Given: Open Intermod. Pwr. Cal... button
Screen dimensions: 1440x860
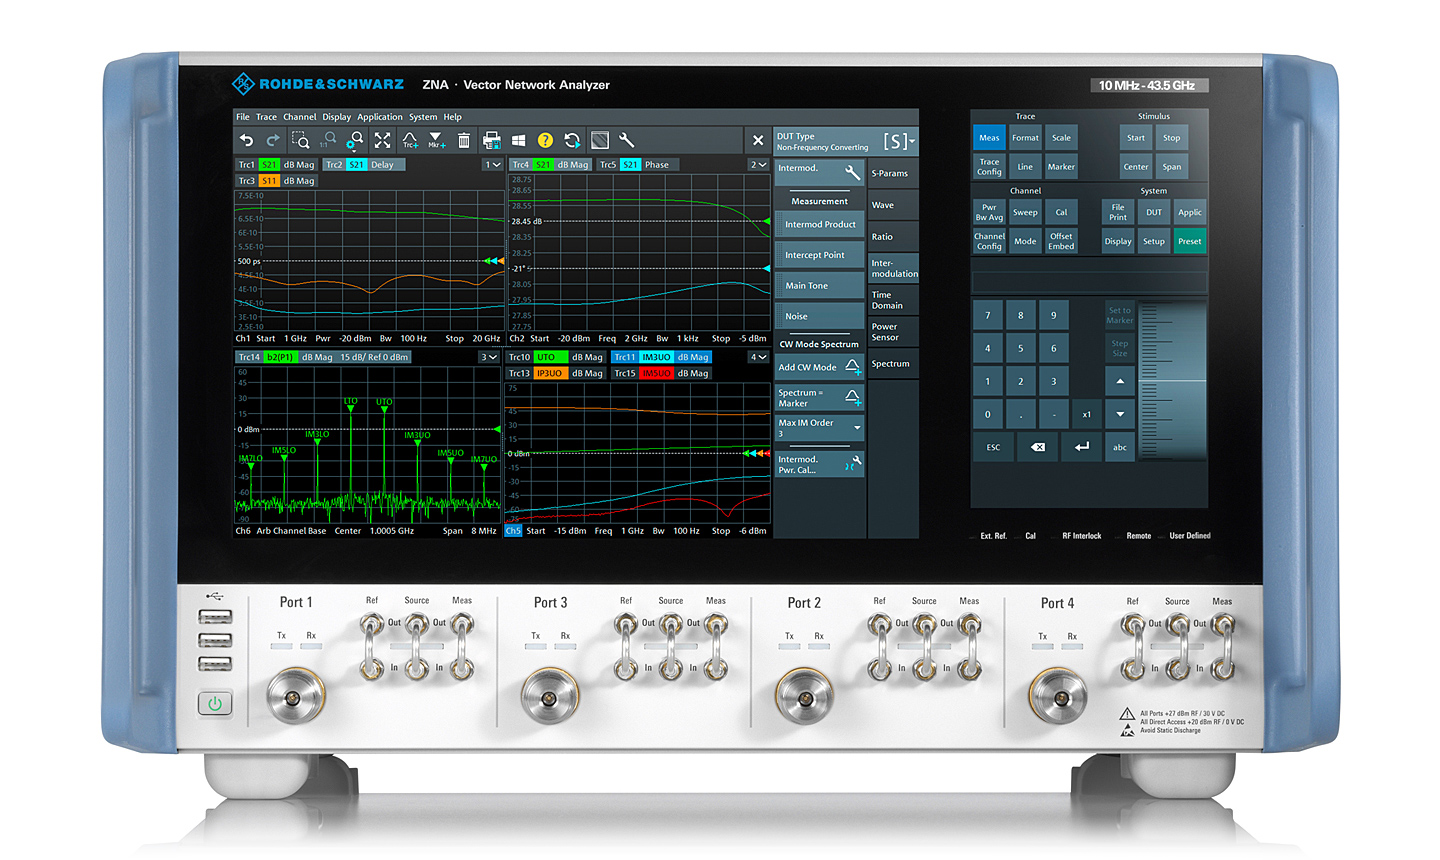Looking at the screenshot, I should (x=819, y=464).
